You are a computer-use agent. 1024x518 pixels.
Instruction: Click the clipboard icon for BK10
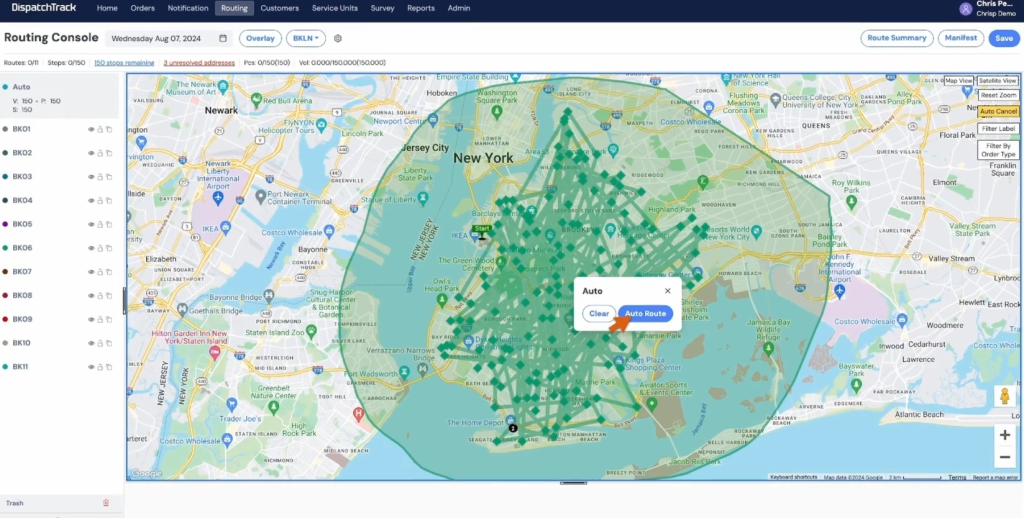pyautogui.click(x=109, y=343)
